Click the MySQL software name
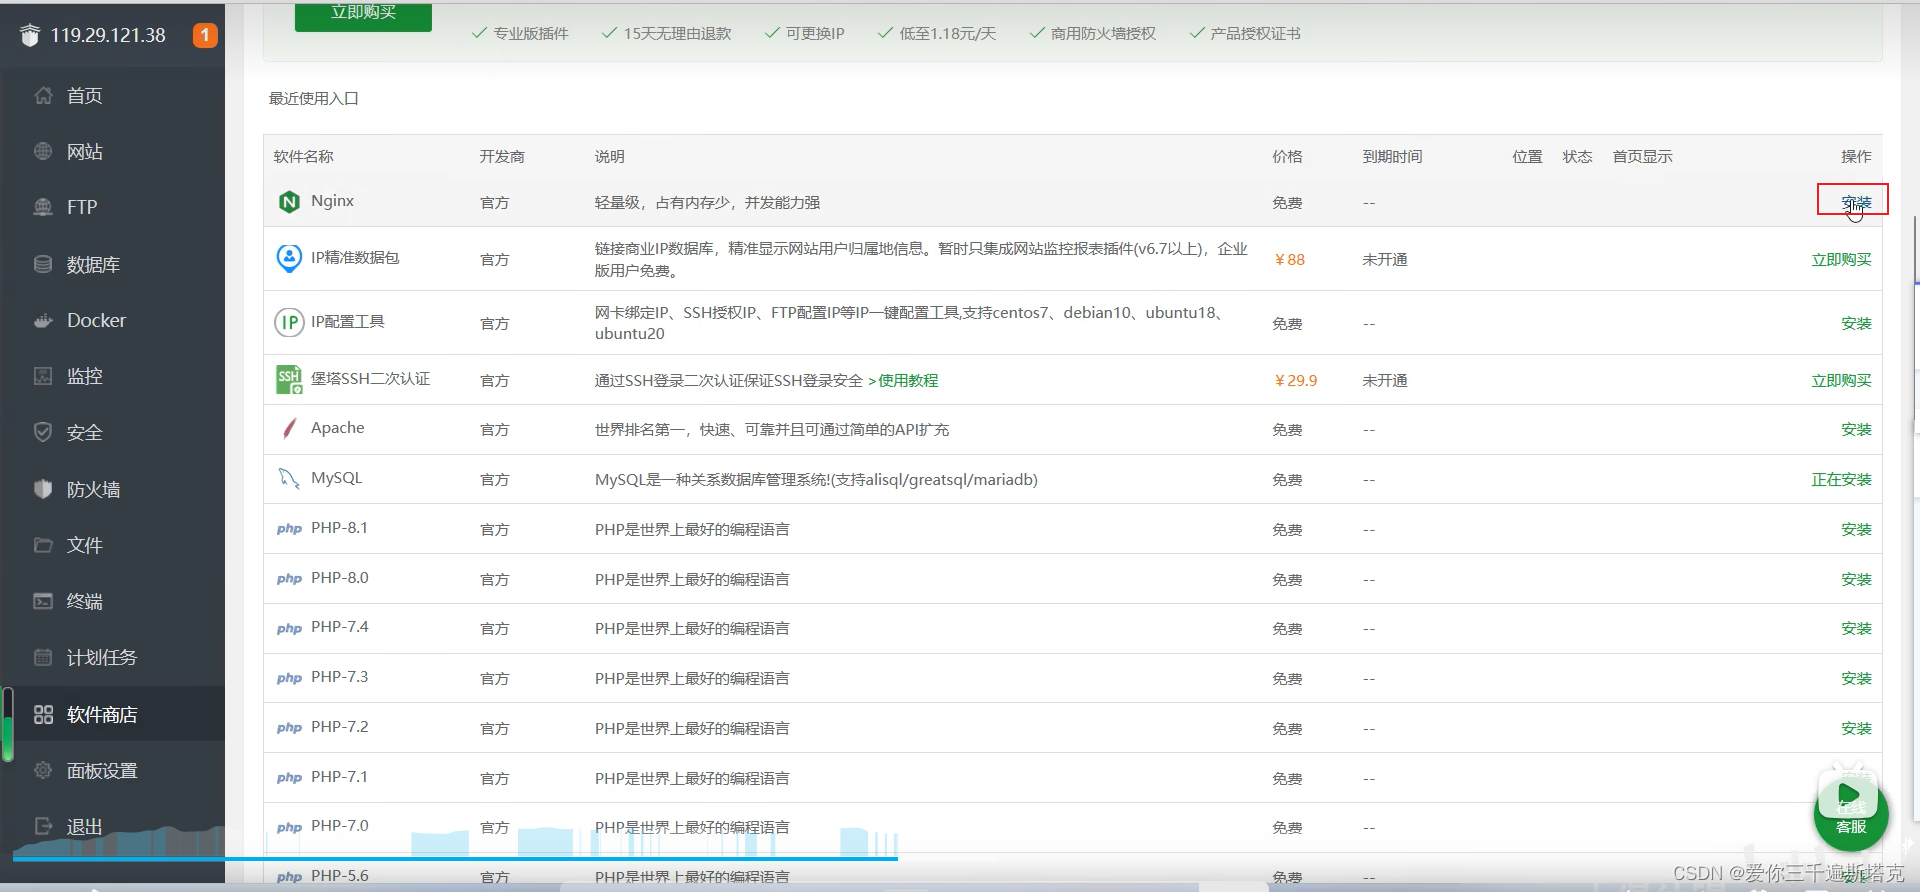This screenshot has height=892, width=1920. click(x=337, y=478)
